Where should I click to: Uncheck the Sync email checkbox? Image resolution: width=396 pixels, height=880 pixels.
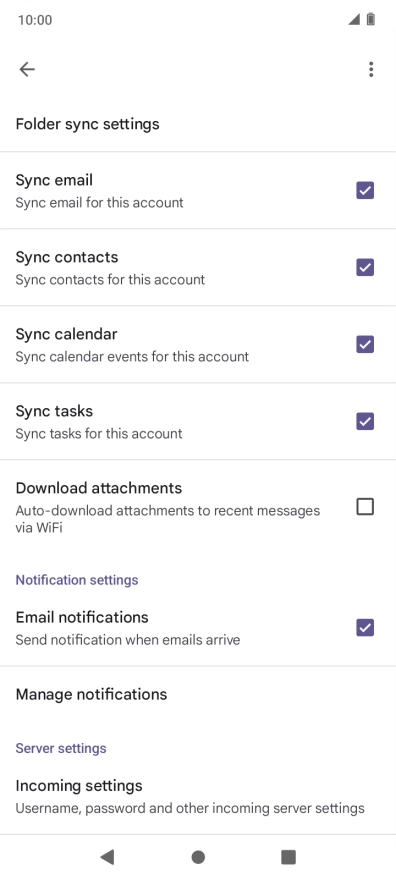(x=365, y=190)
